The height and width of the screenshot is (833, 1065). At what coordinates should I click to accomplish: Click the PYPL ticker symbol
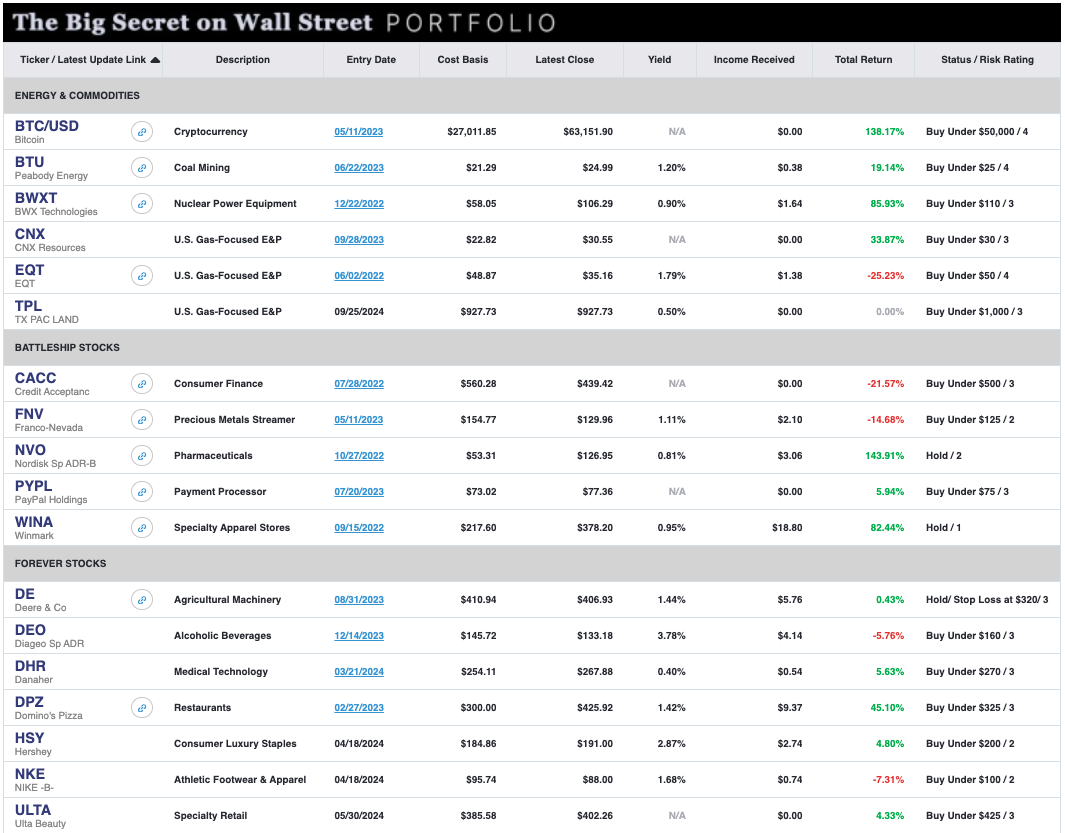33,486
